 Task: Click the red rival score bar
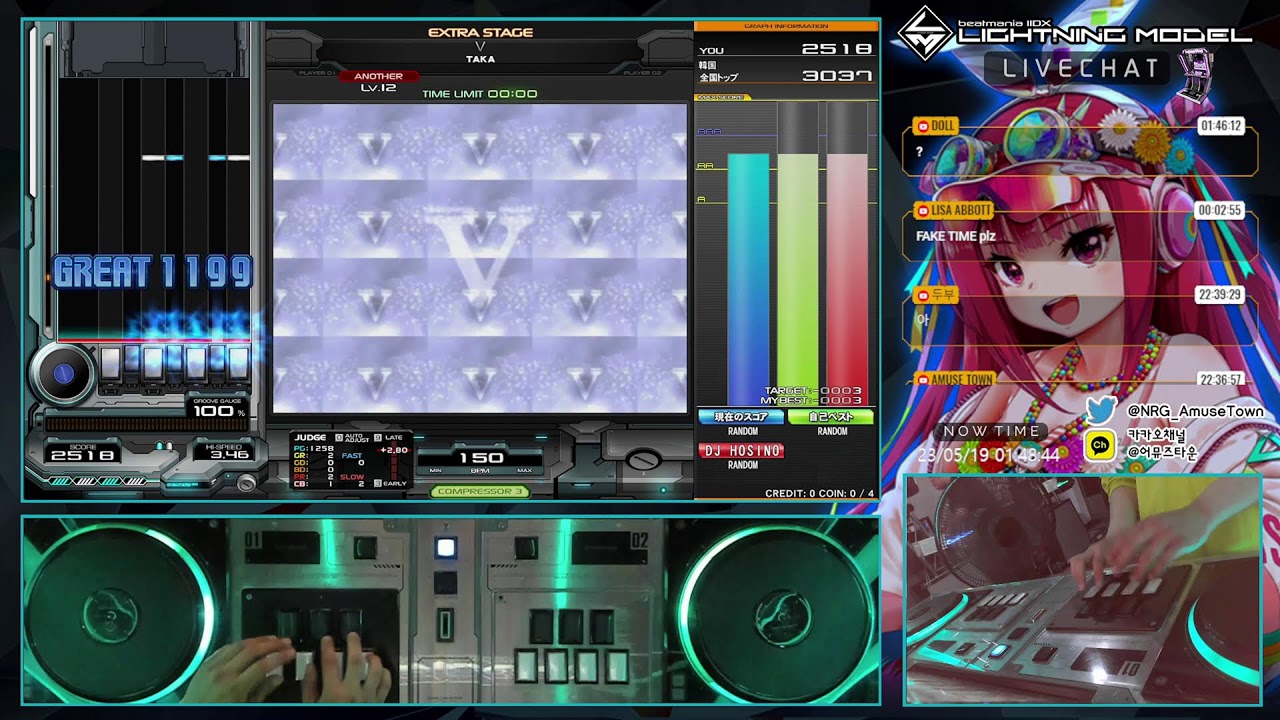click(847, 278)
